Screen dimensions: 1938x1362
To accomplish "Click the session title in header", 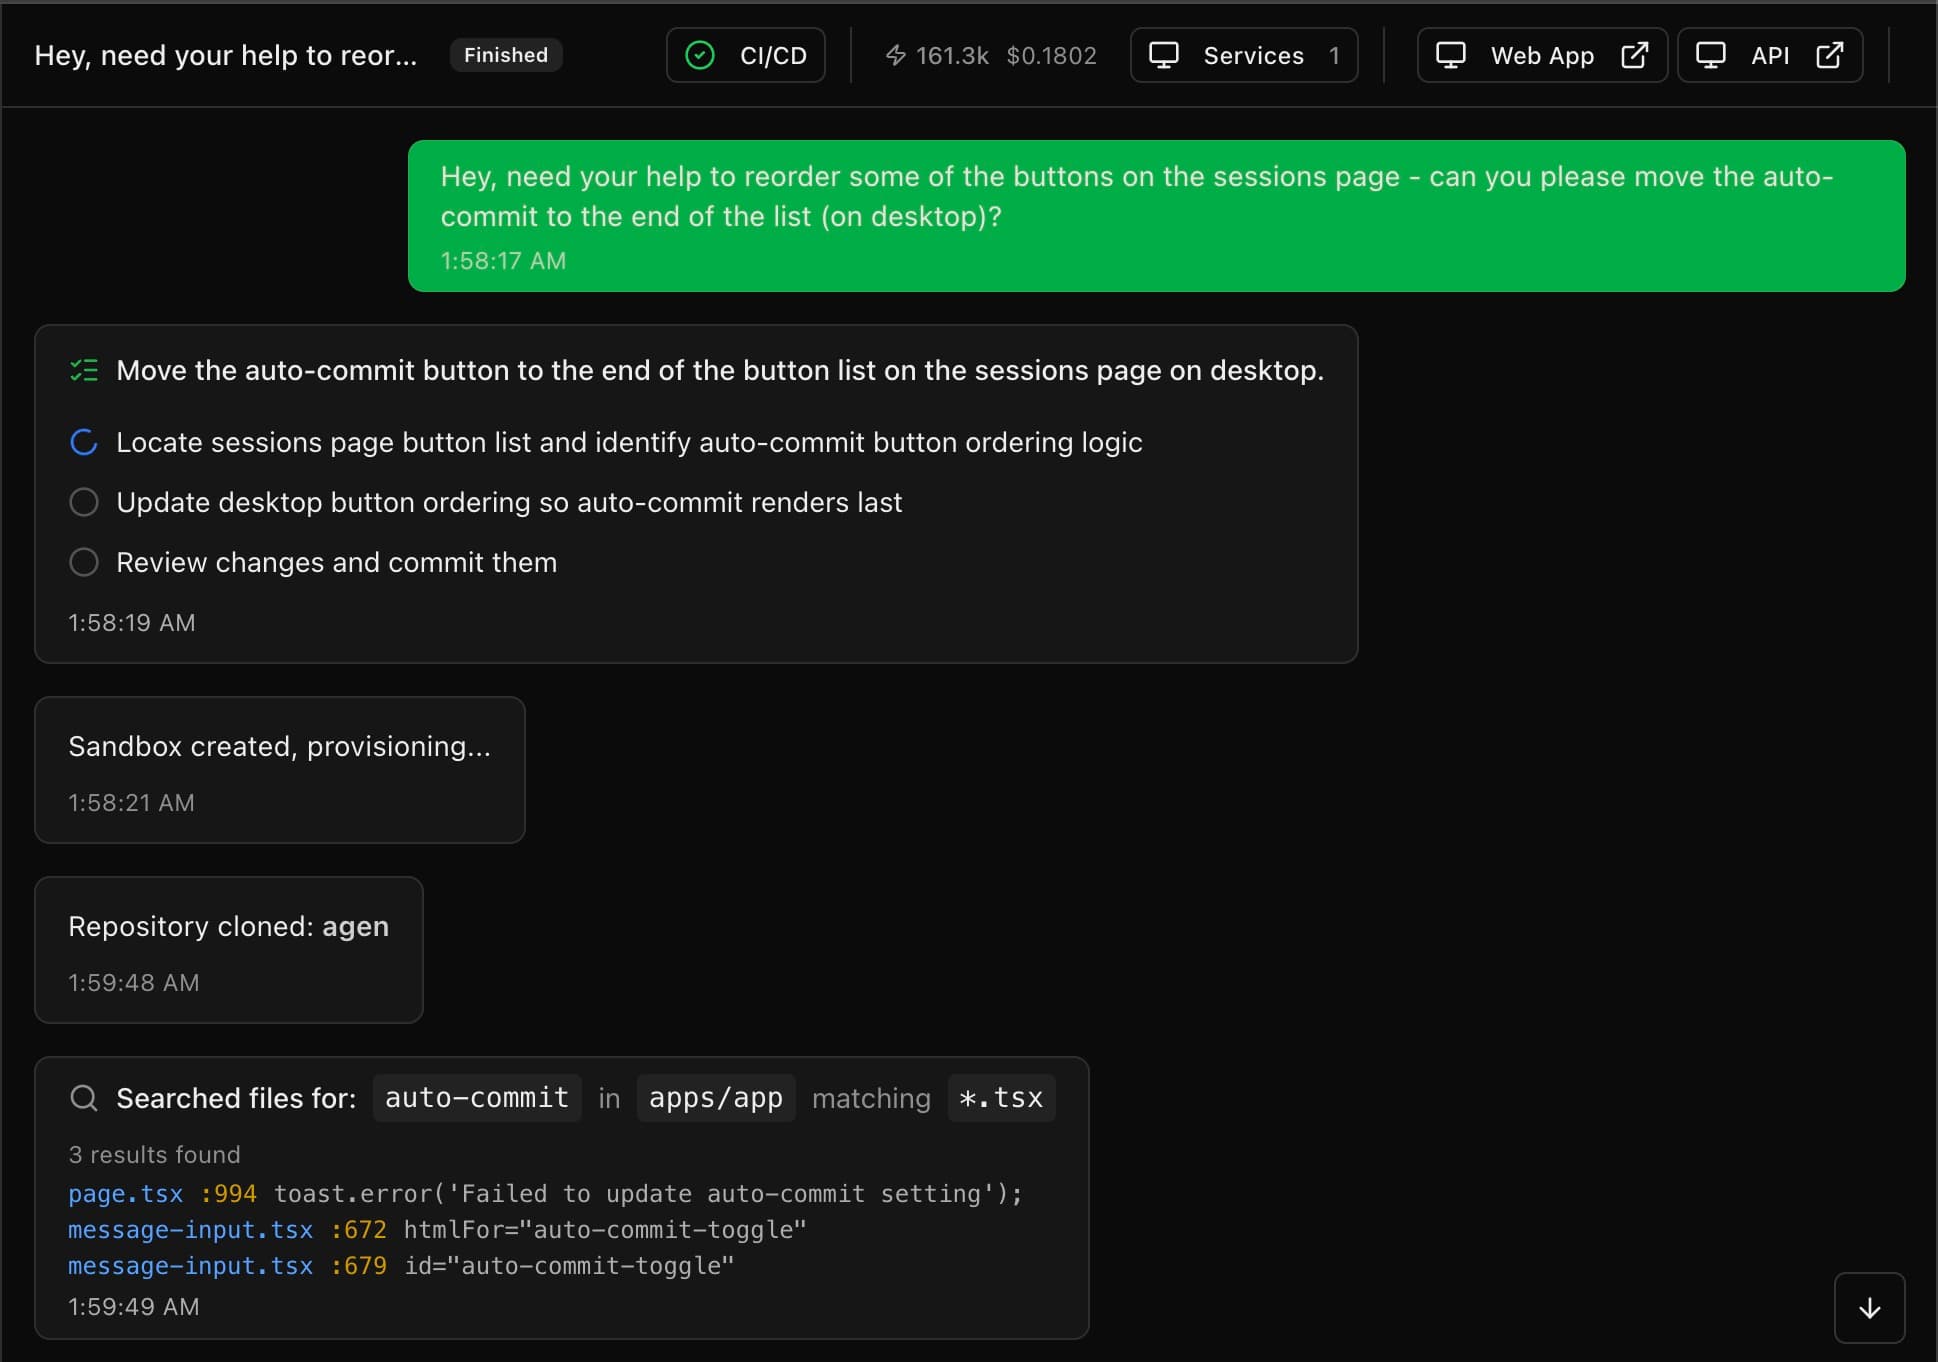I will (225, 55).
